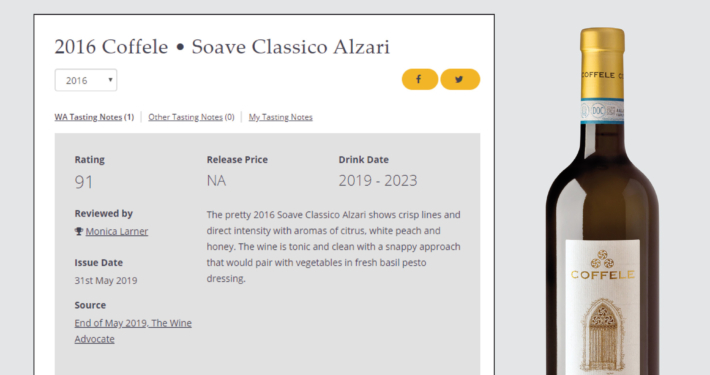Open reviewer Monica Larner's profile link
This screenshot has width=710, height=375.
[117, 231]
